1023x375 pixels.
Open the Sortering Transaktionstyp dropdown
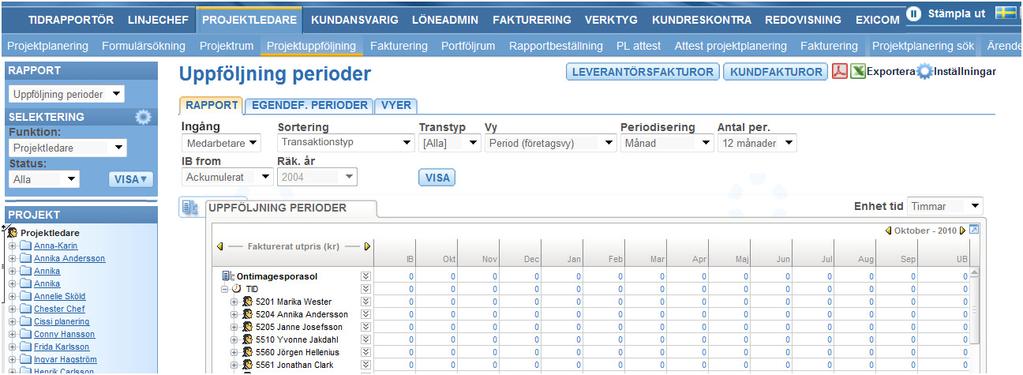[x=346, y=142]
